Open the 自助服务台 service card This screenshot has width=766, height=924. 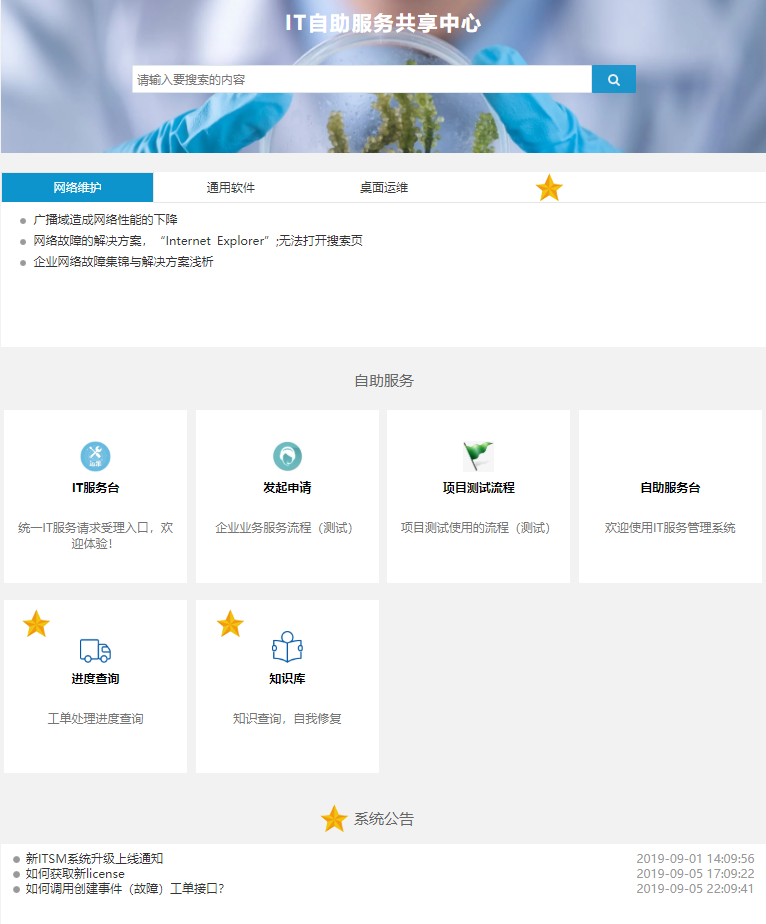point(670,497)
